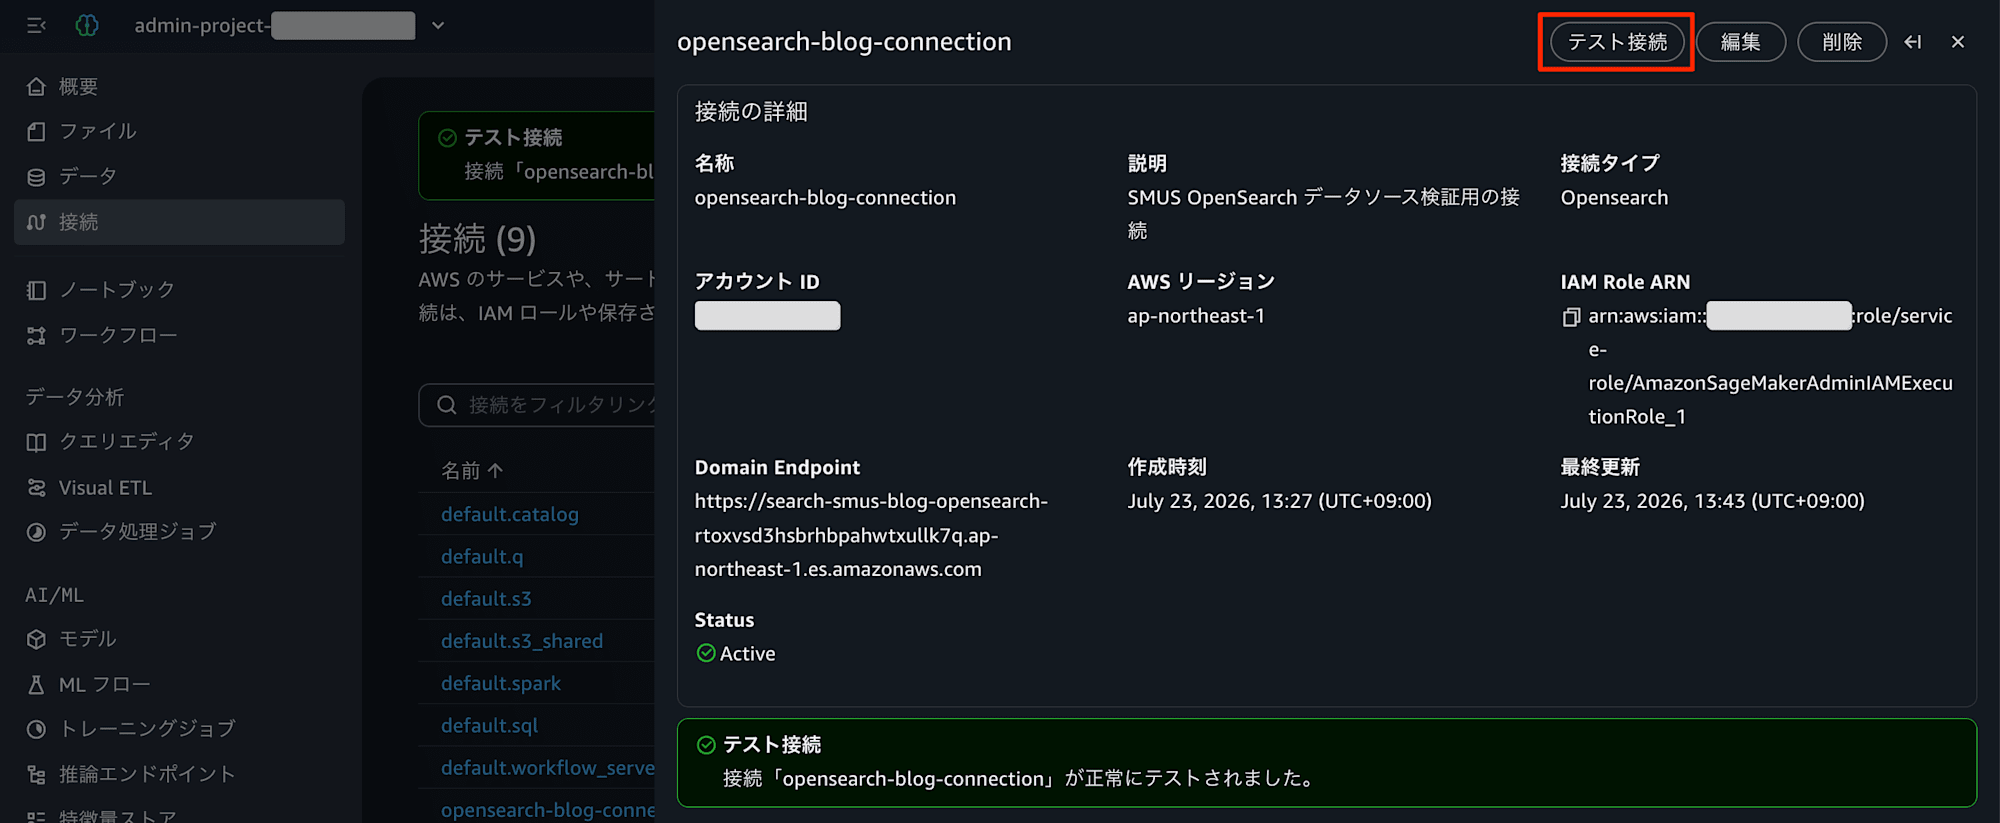Open the admin-project dropdown
The image size is (2000, 823).
click(437, 25)
